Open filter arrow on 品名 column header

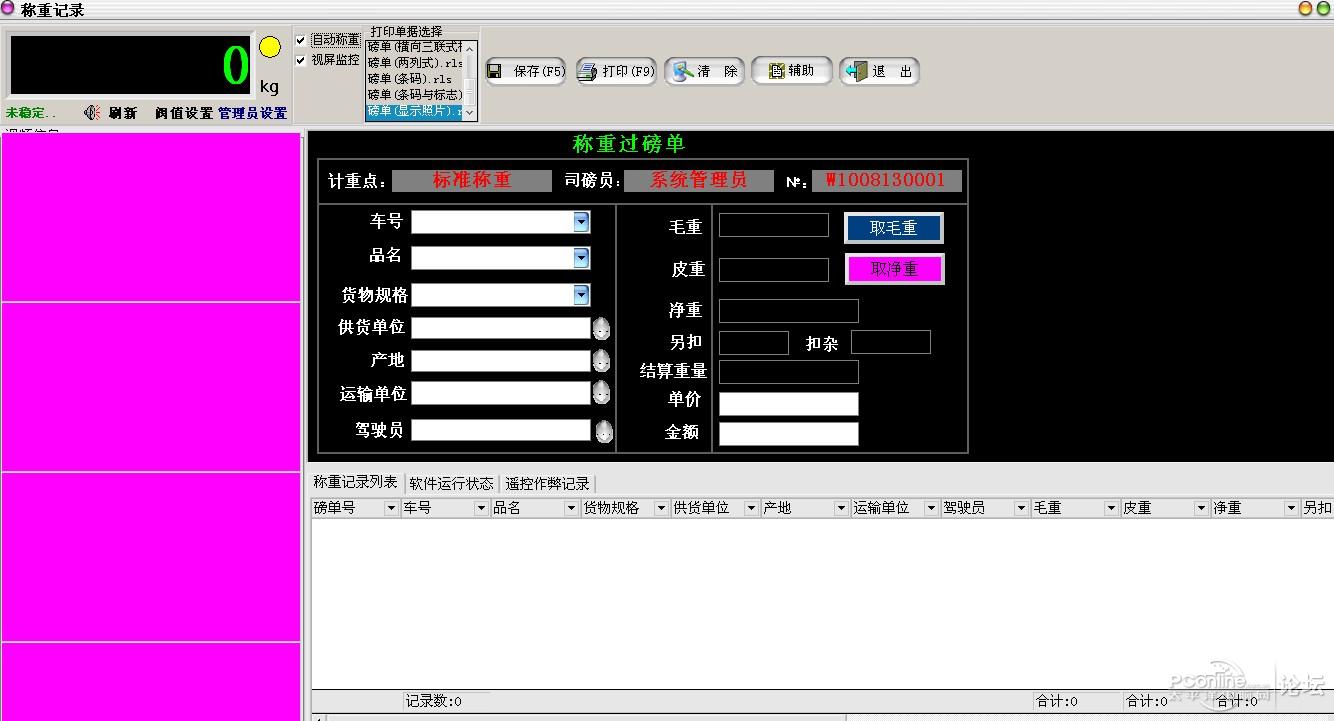tap(571, 508)
